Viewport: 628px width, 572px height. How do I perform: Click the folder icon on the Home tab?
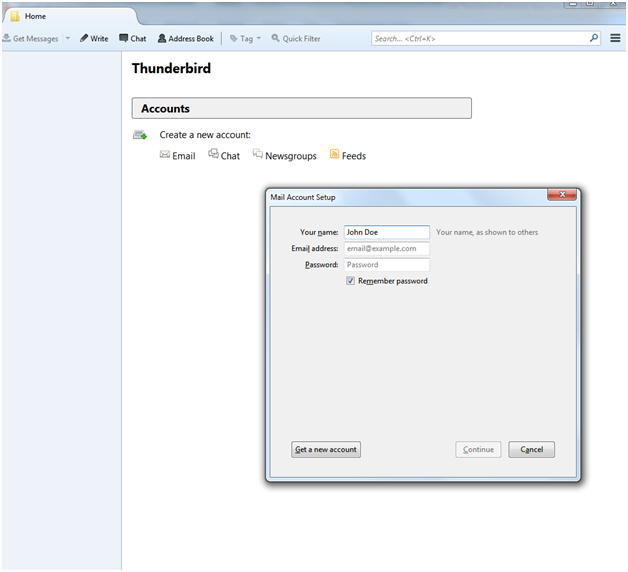[x=15, y=16]
